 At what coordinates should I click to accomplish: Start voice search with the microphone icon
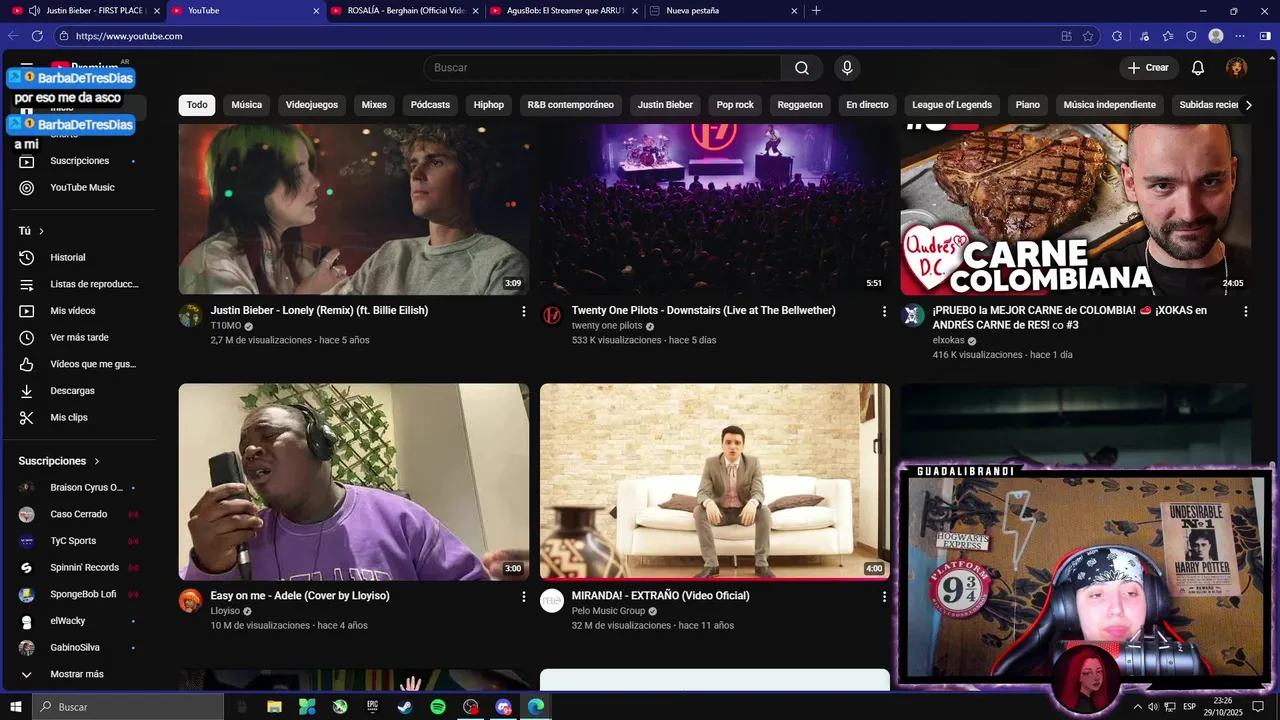pos(847,68)
